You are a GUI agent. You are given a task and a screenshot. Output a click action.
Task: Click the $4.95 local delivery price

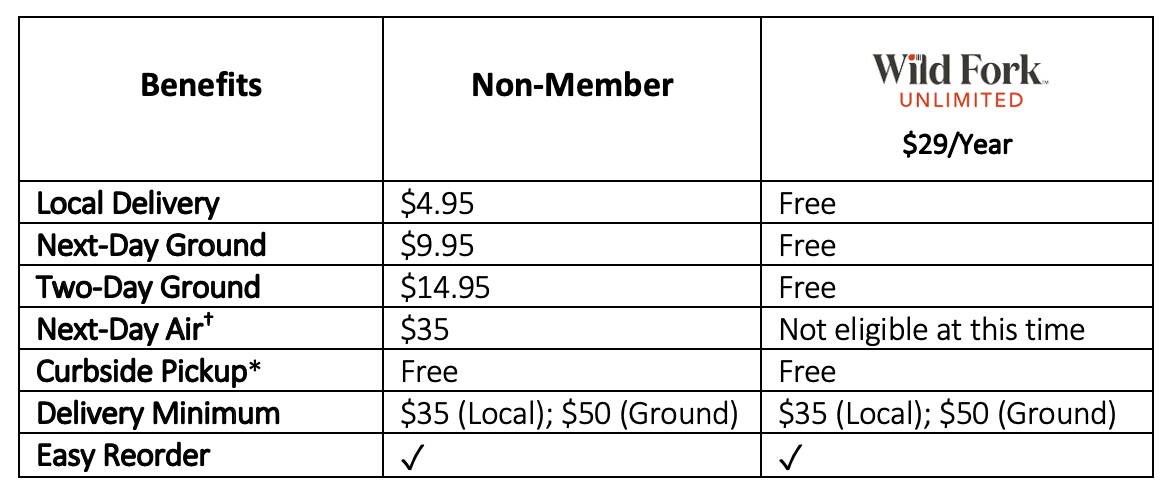[437, 204]
